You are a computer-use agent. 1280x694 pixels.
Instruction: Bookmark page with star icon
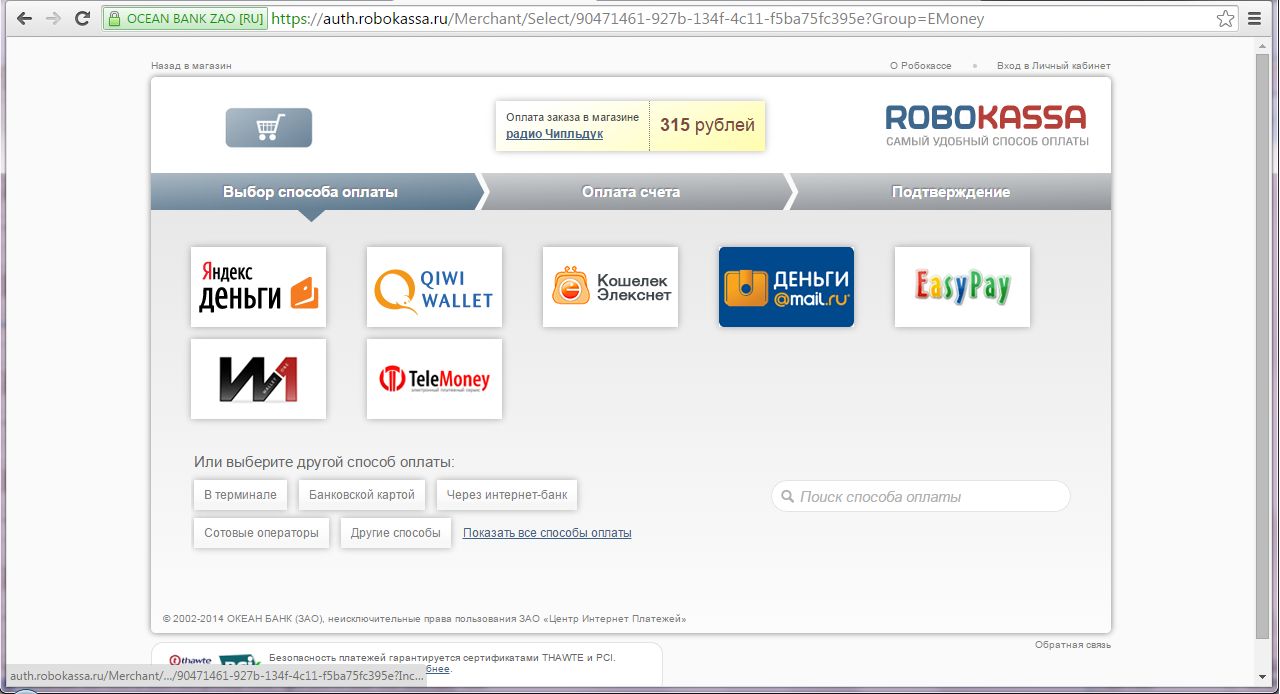pos(1225,18)
